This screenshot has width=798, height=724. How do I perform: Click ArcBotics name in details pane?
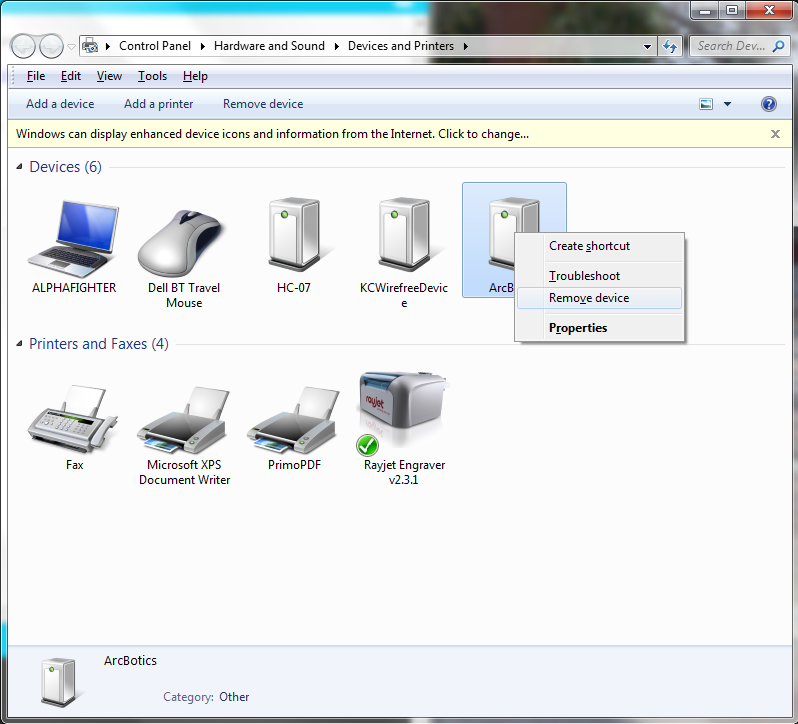130,660
